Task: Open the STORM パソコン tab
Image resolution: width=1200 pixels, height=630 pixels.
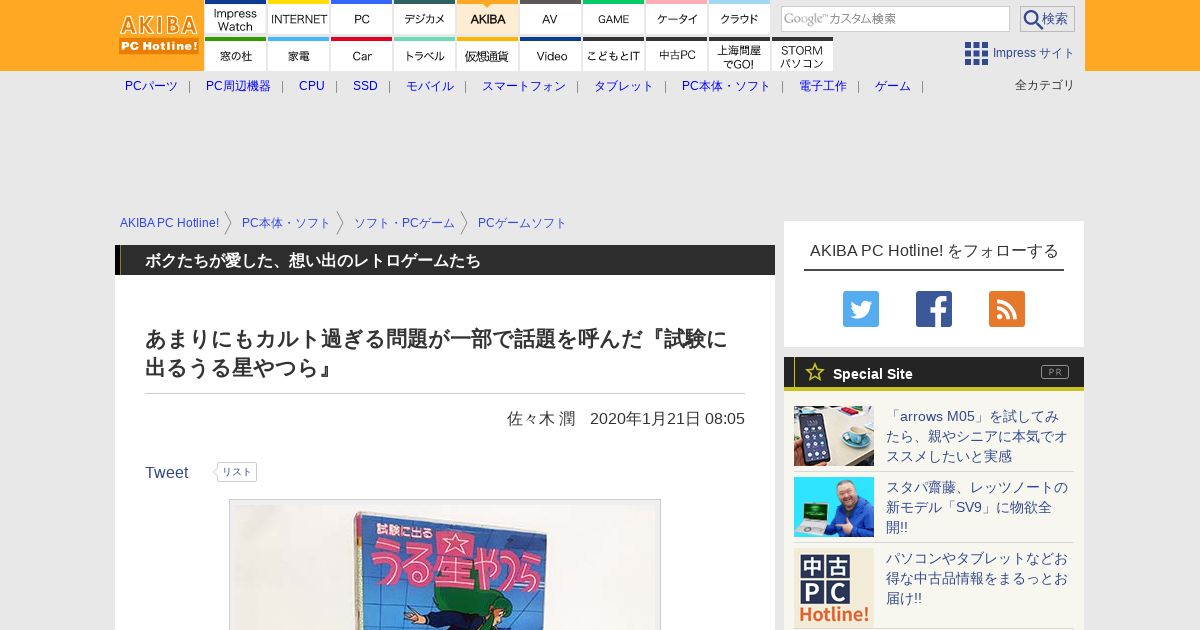Action: [x=802, y=55]
